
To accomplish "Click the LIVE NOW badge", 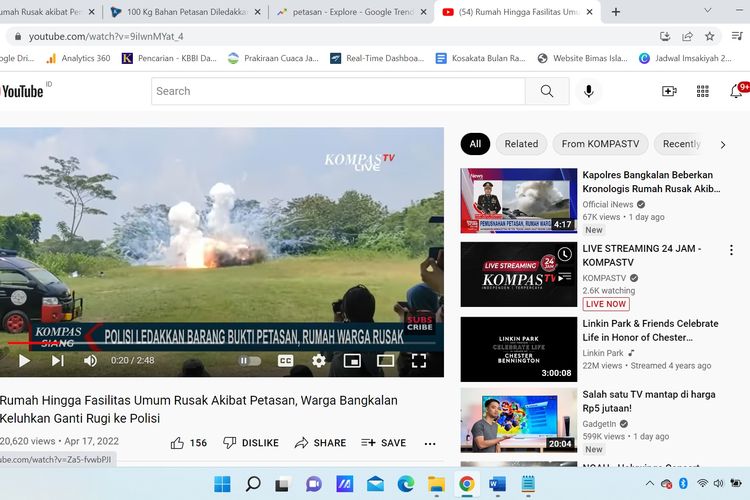I will click(606, 304).
